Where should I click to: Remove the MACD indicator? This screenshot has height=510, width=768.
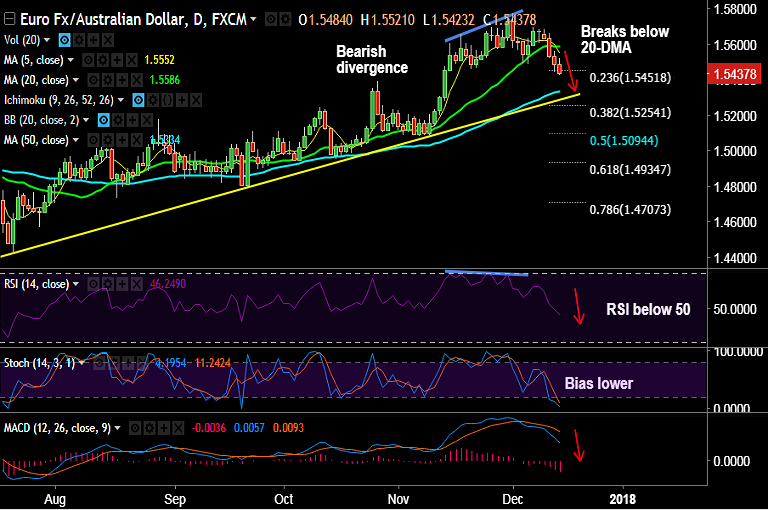pos(178,428)
